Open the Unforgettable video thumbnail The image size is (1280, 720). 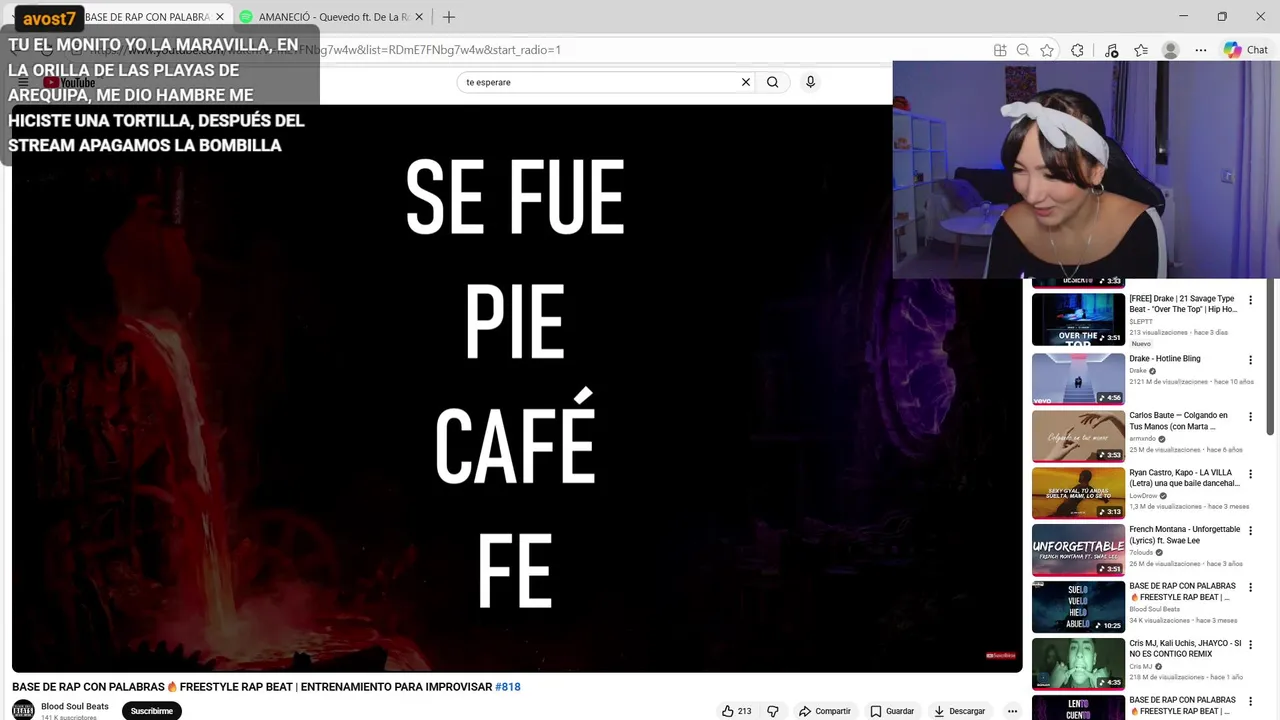[x=1078, y=550]
